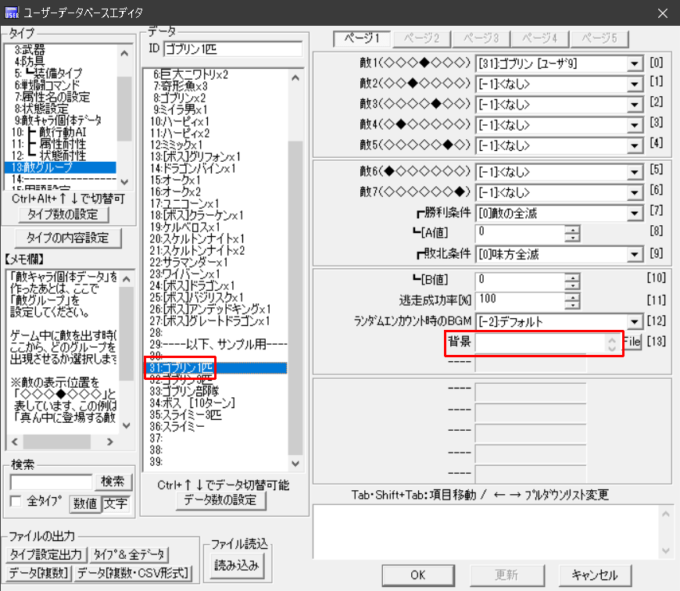The height and width of the screenshot is (591, 680).
Task: Click the File button beside 背景
Action: coord(631,343)
